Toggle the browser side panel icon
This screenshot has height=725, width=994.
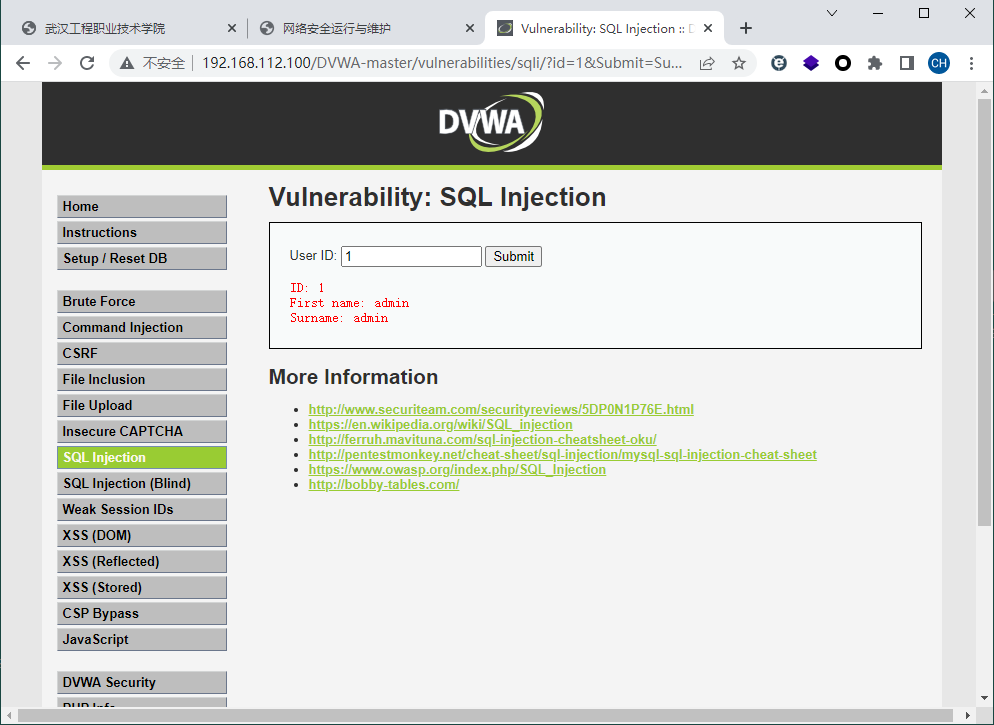pos(907,63)
